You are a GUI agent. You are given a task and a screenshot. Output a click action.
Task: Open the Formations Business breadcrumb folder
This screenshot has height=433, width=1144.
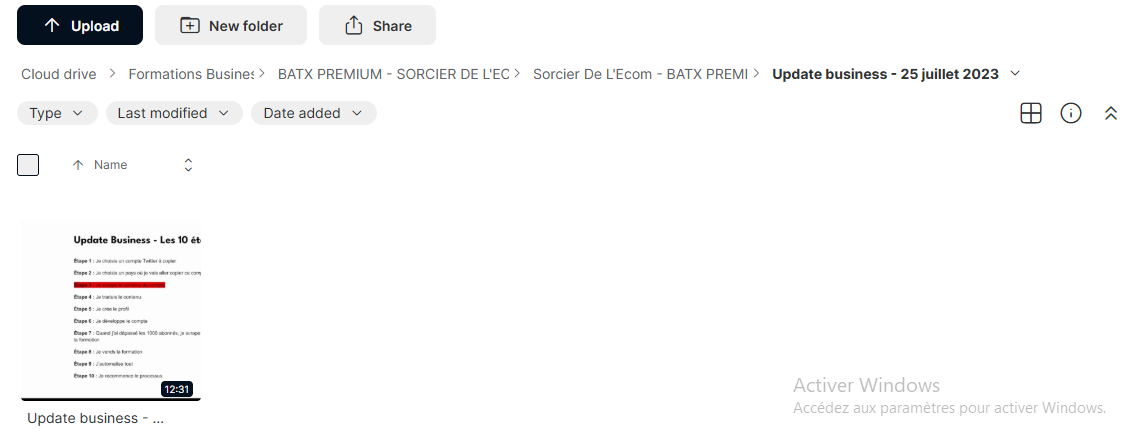[x=191, y=74]
